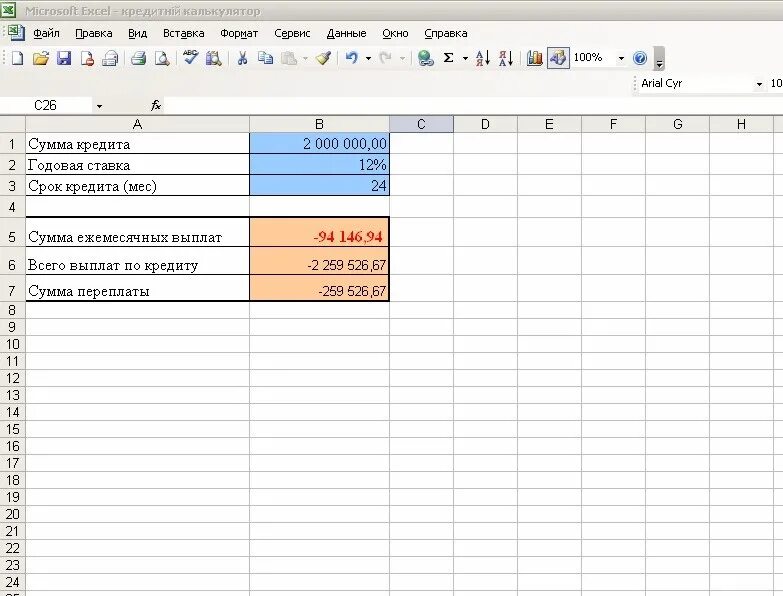Select the -259 526,67 overpayment cell

click(320, 288)
